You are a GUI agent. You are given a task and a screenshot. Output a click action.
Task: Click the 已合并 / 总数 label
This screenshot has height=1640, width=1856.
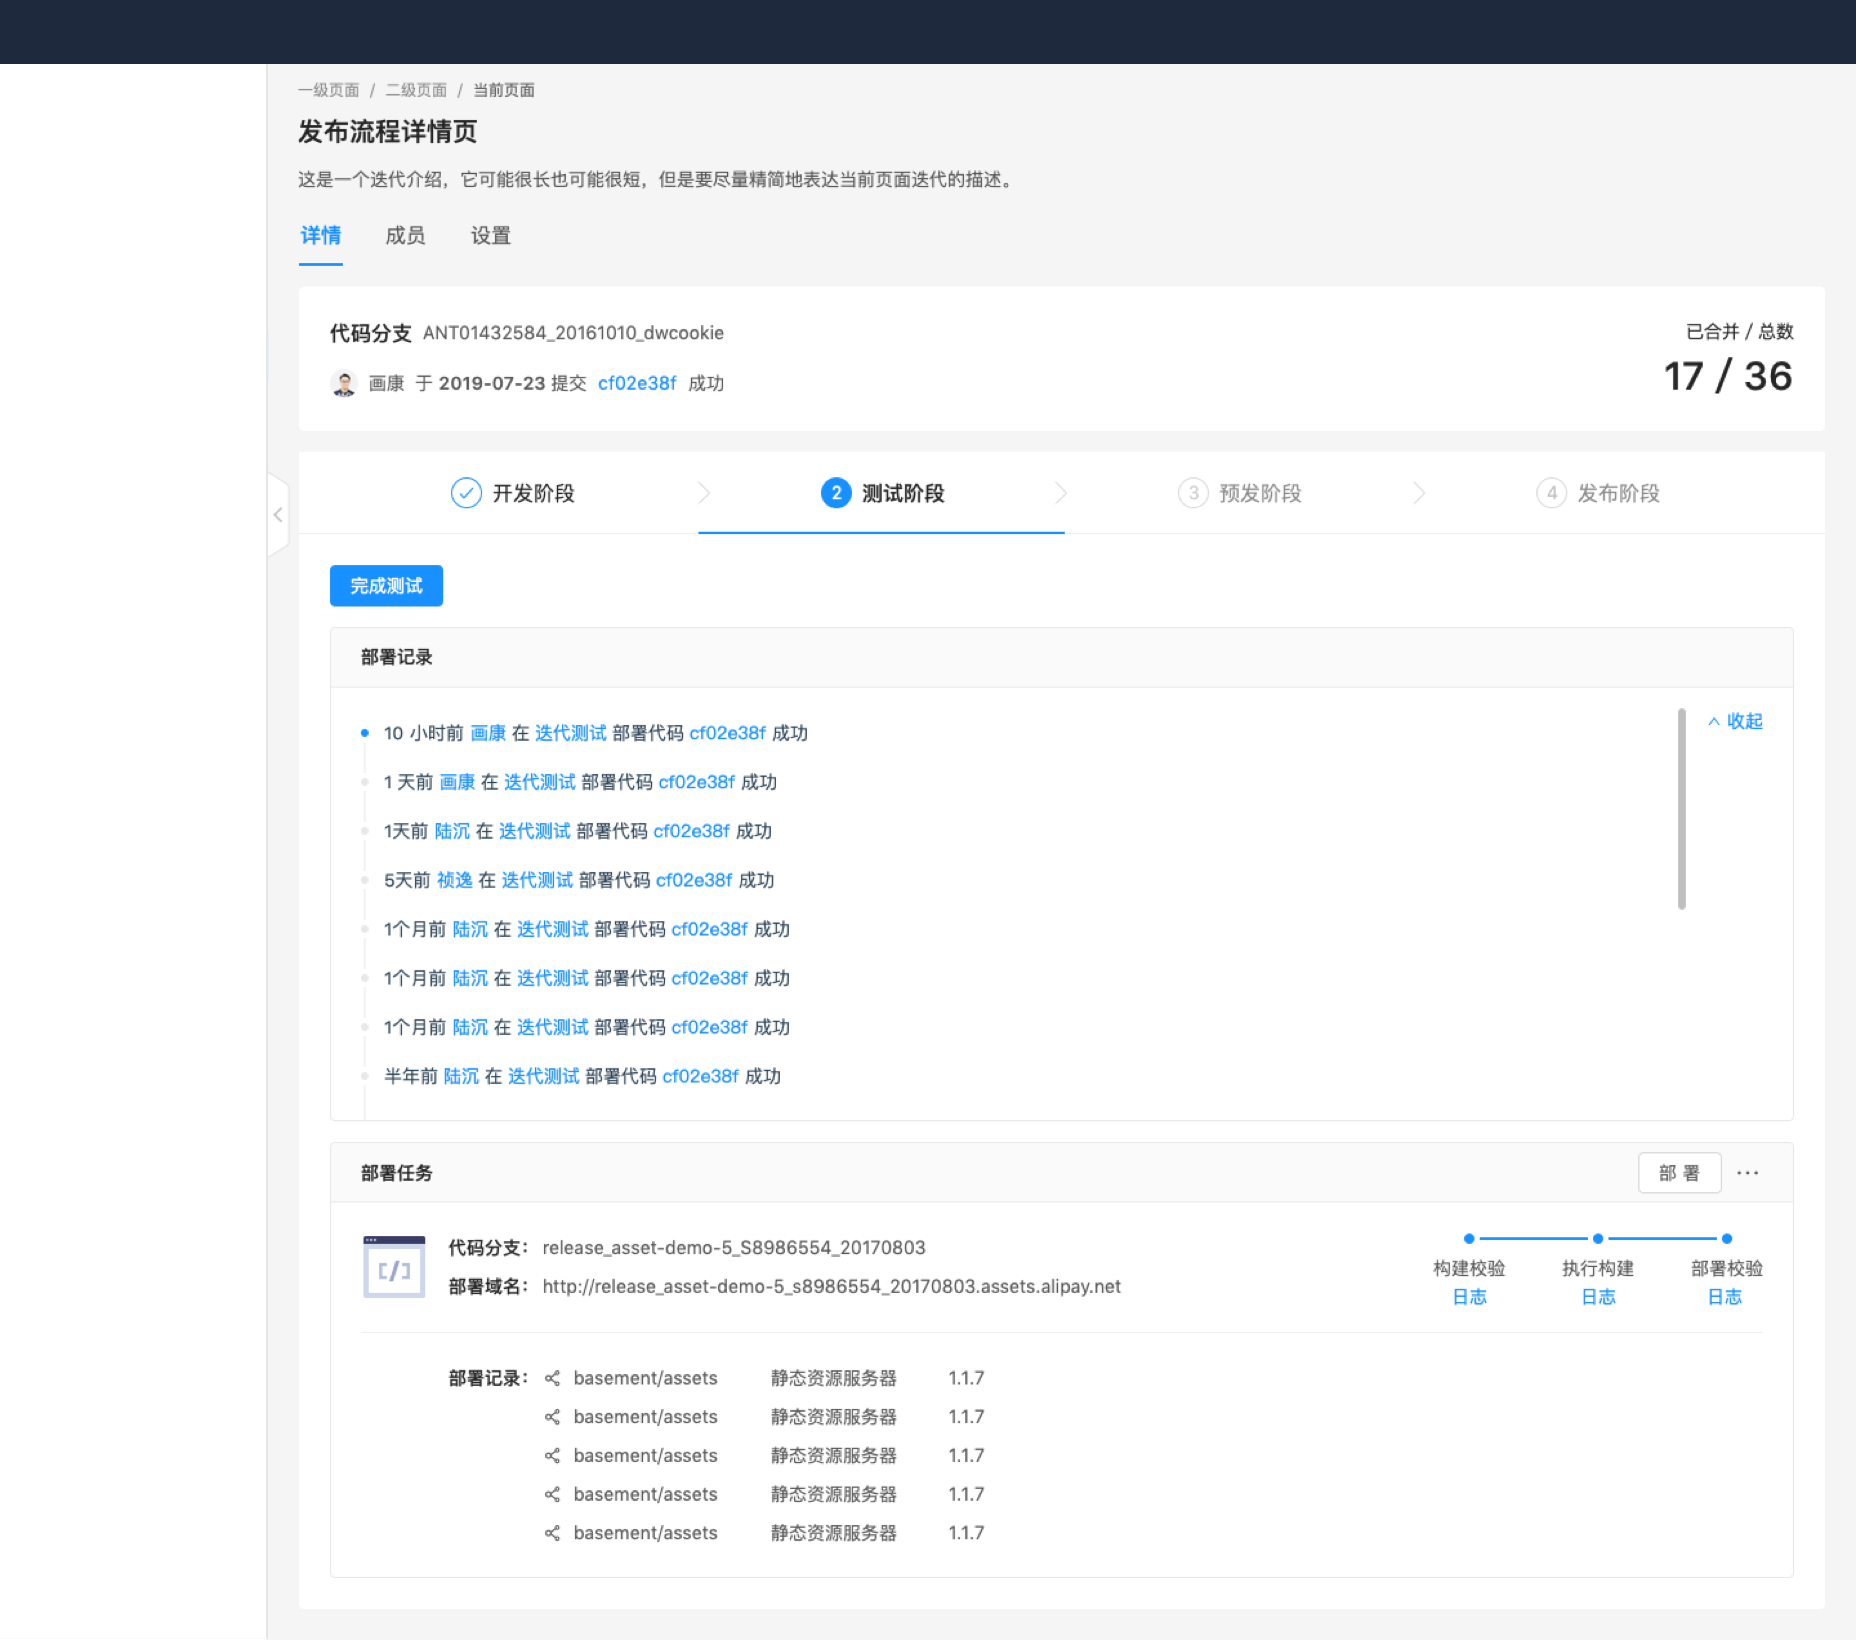(x=1740, y=332)
